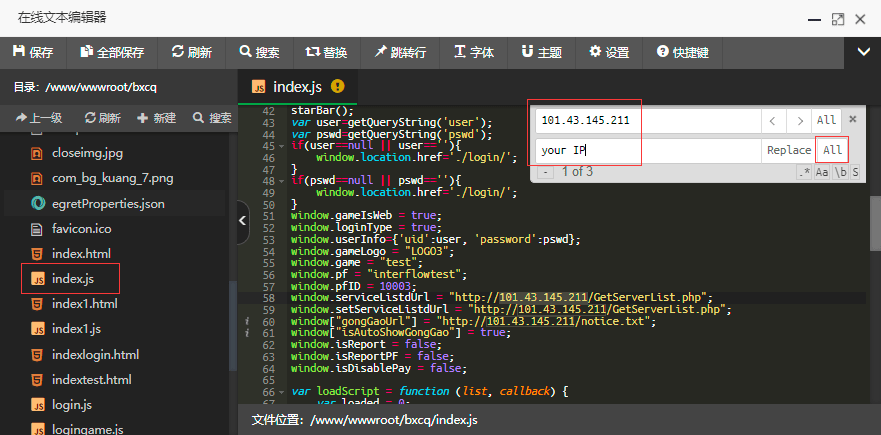881x435 pixels.
Task: Click 刷新 (Refresh) in the top toolbar
Action: [191, 52]
